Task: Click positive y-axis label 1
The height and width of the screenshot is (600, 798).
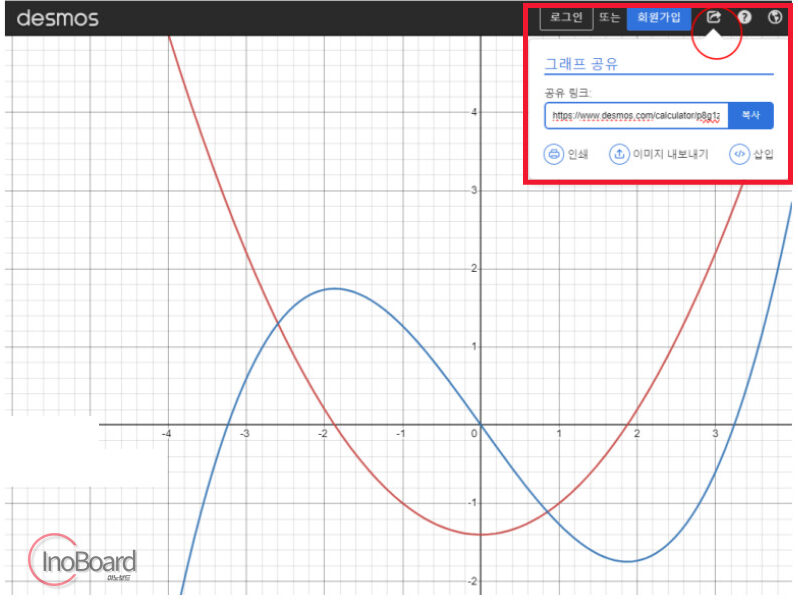Action: 474,347
